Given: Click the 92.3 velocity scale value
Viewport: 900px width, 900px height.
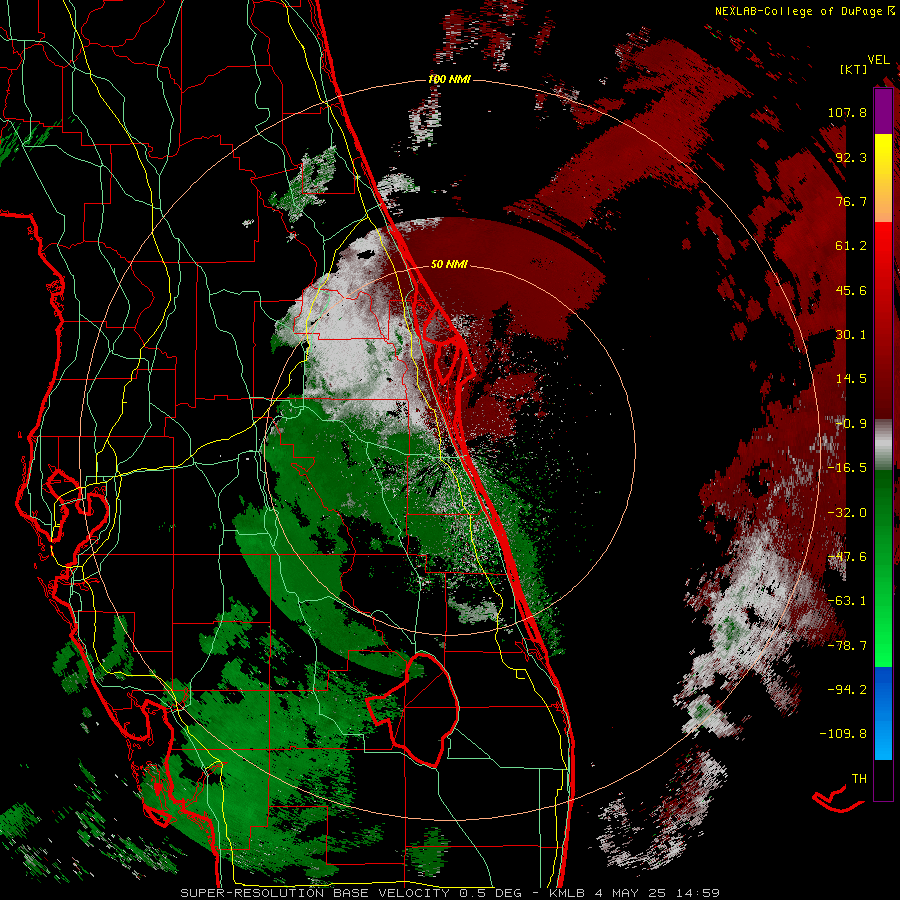Looking at the screenshot, I should click(851, 157).
